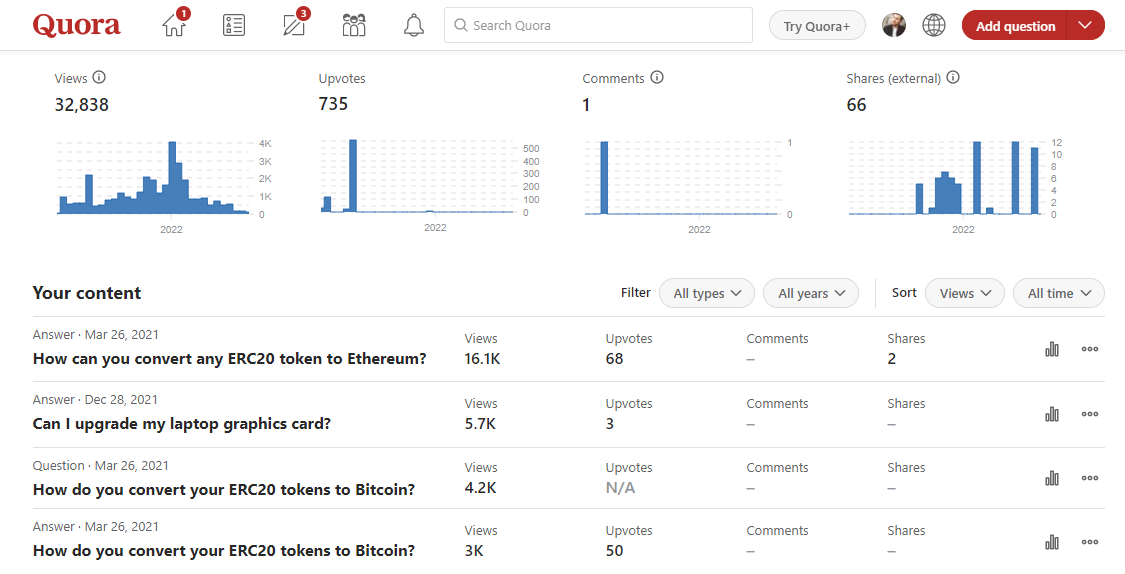
Task: Click the info icon next to Shares (external)
Action: [x=953, y=78]
